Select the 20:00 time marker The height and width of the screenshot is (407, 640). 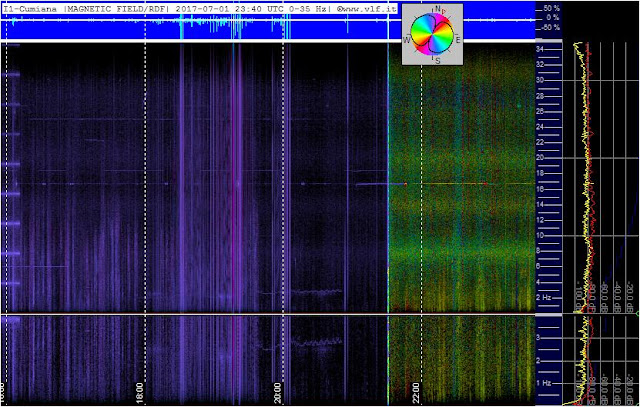click(x=278, y=393)
